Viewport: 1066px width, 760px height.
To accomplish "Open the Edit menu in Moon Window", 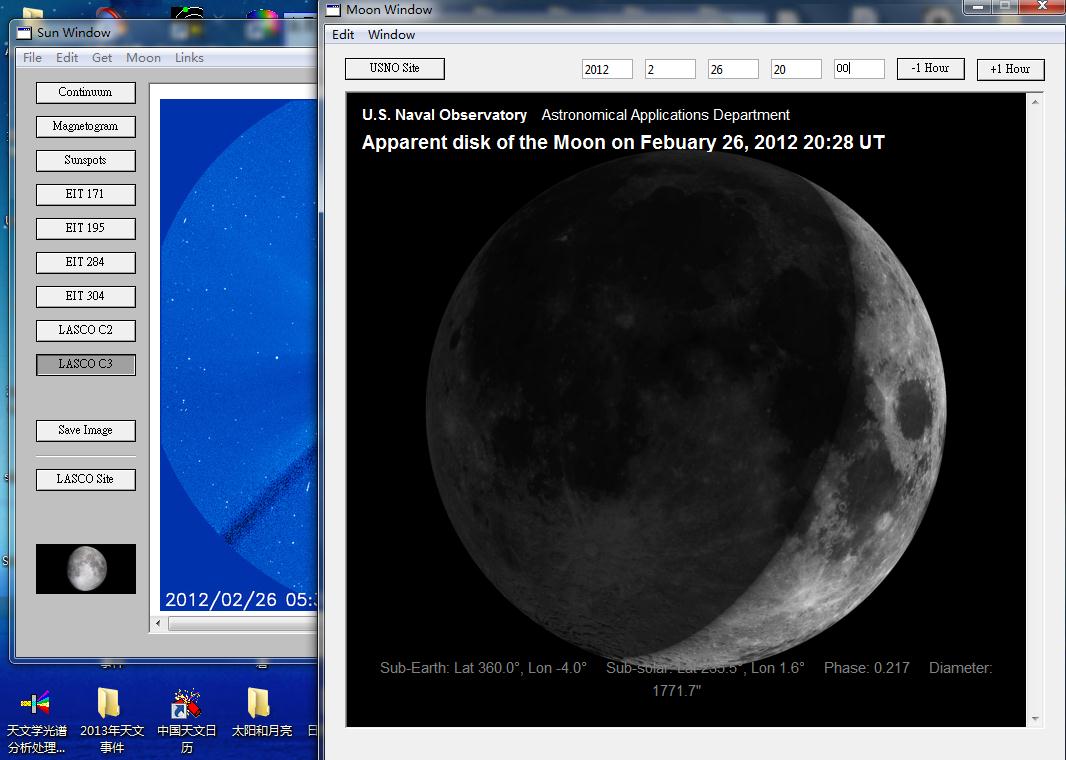I will coord(343,35).
